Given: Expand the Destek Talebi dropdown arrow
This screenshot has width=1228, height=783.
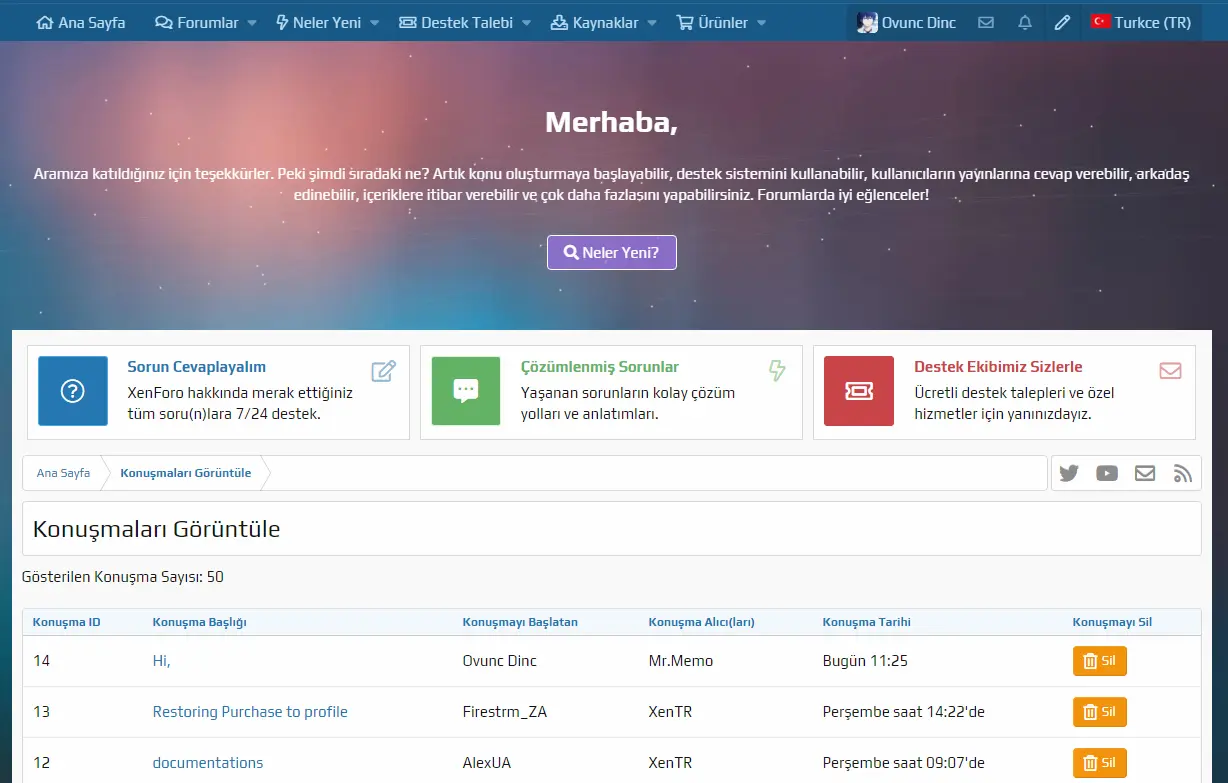Looking at the screenshot, I should pos(527,22).
